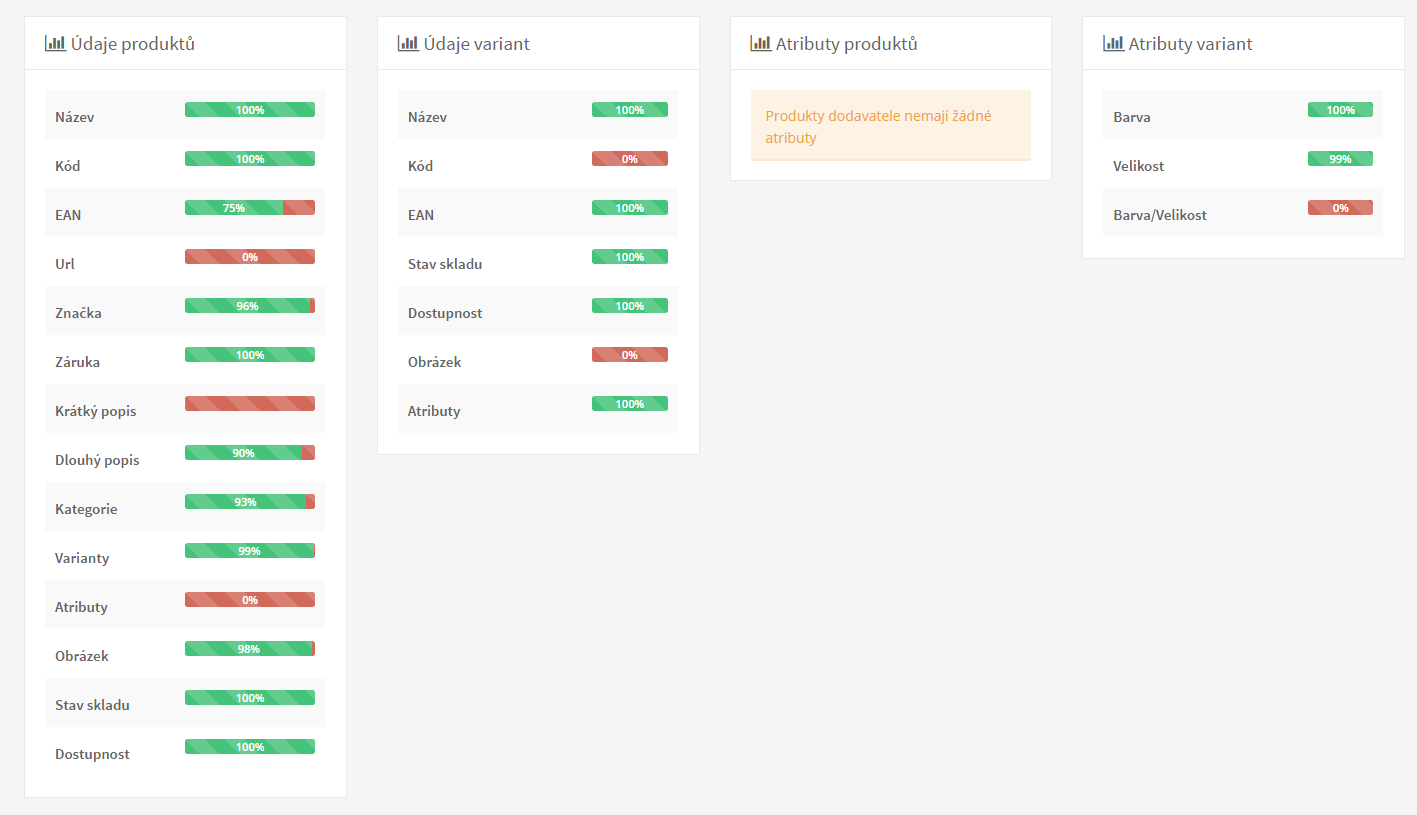Click the chart icon next to Údaje variant
1417x815 pixels.
(408, 43)
